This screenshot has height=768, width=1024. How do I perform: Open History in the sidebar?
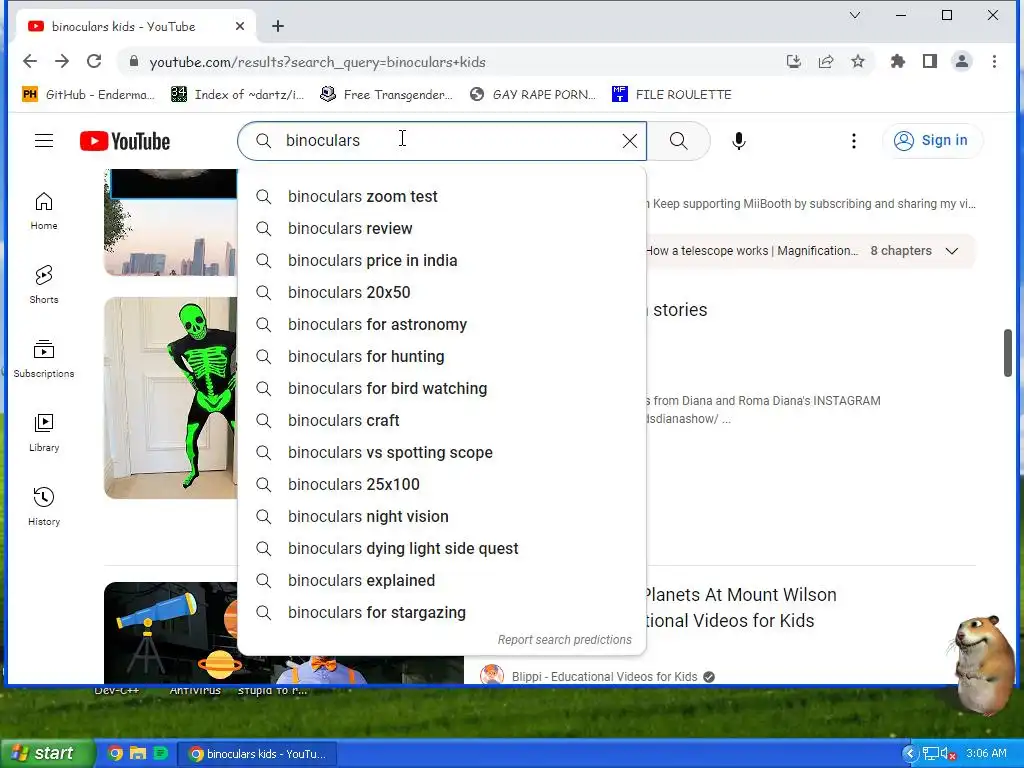(44, 506)
